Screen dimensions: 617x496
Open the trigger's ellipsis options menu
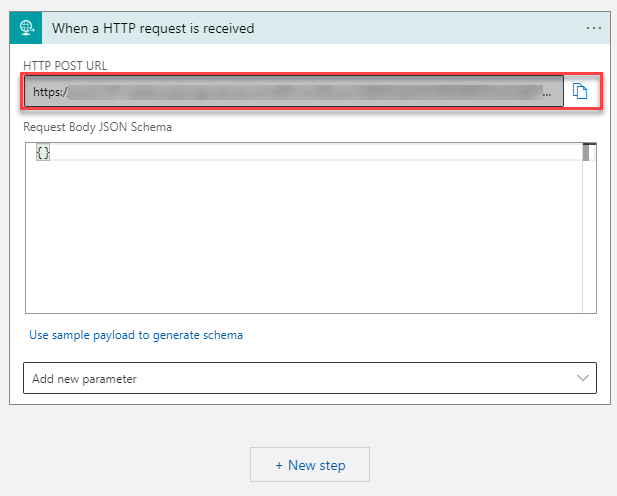pos(592,28)
